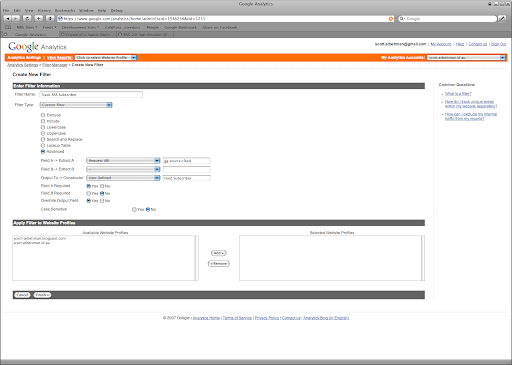The width and height of the screenshot is (512, 365).
Task: Set Case Sensitive to Yes
Action: click(134, 209)
